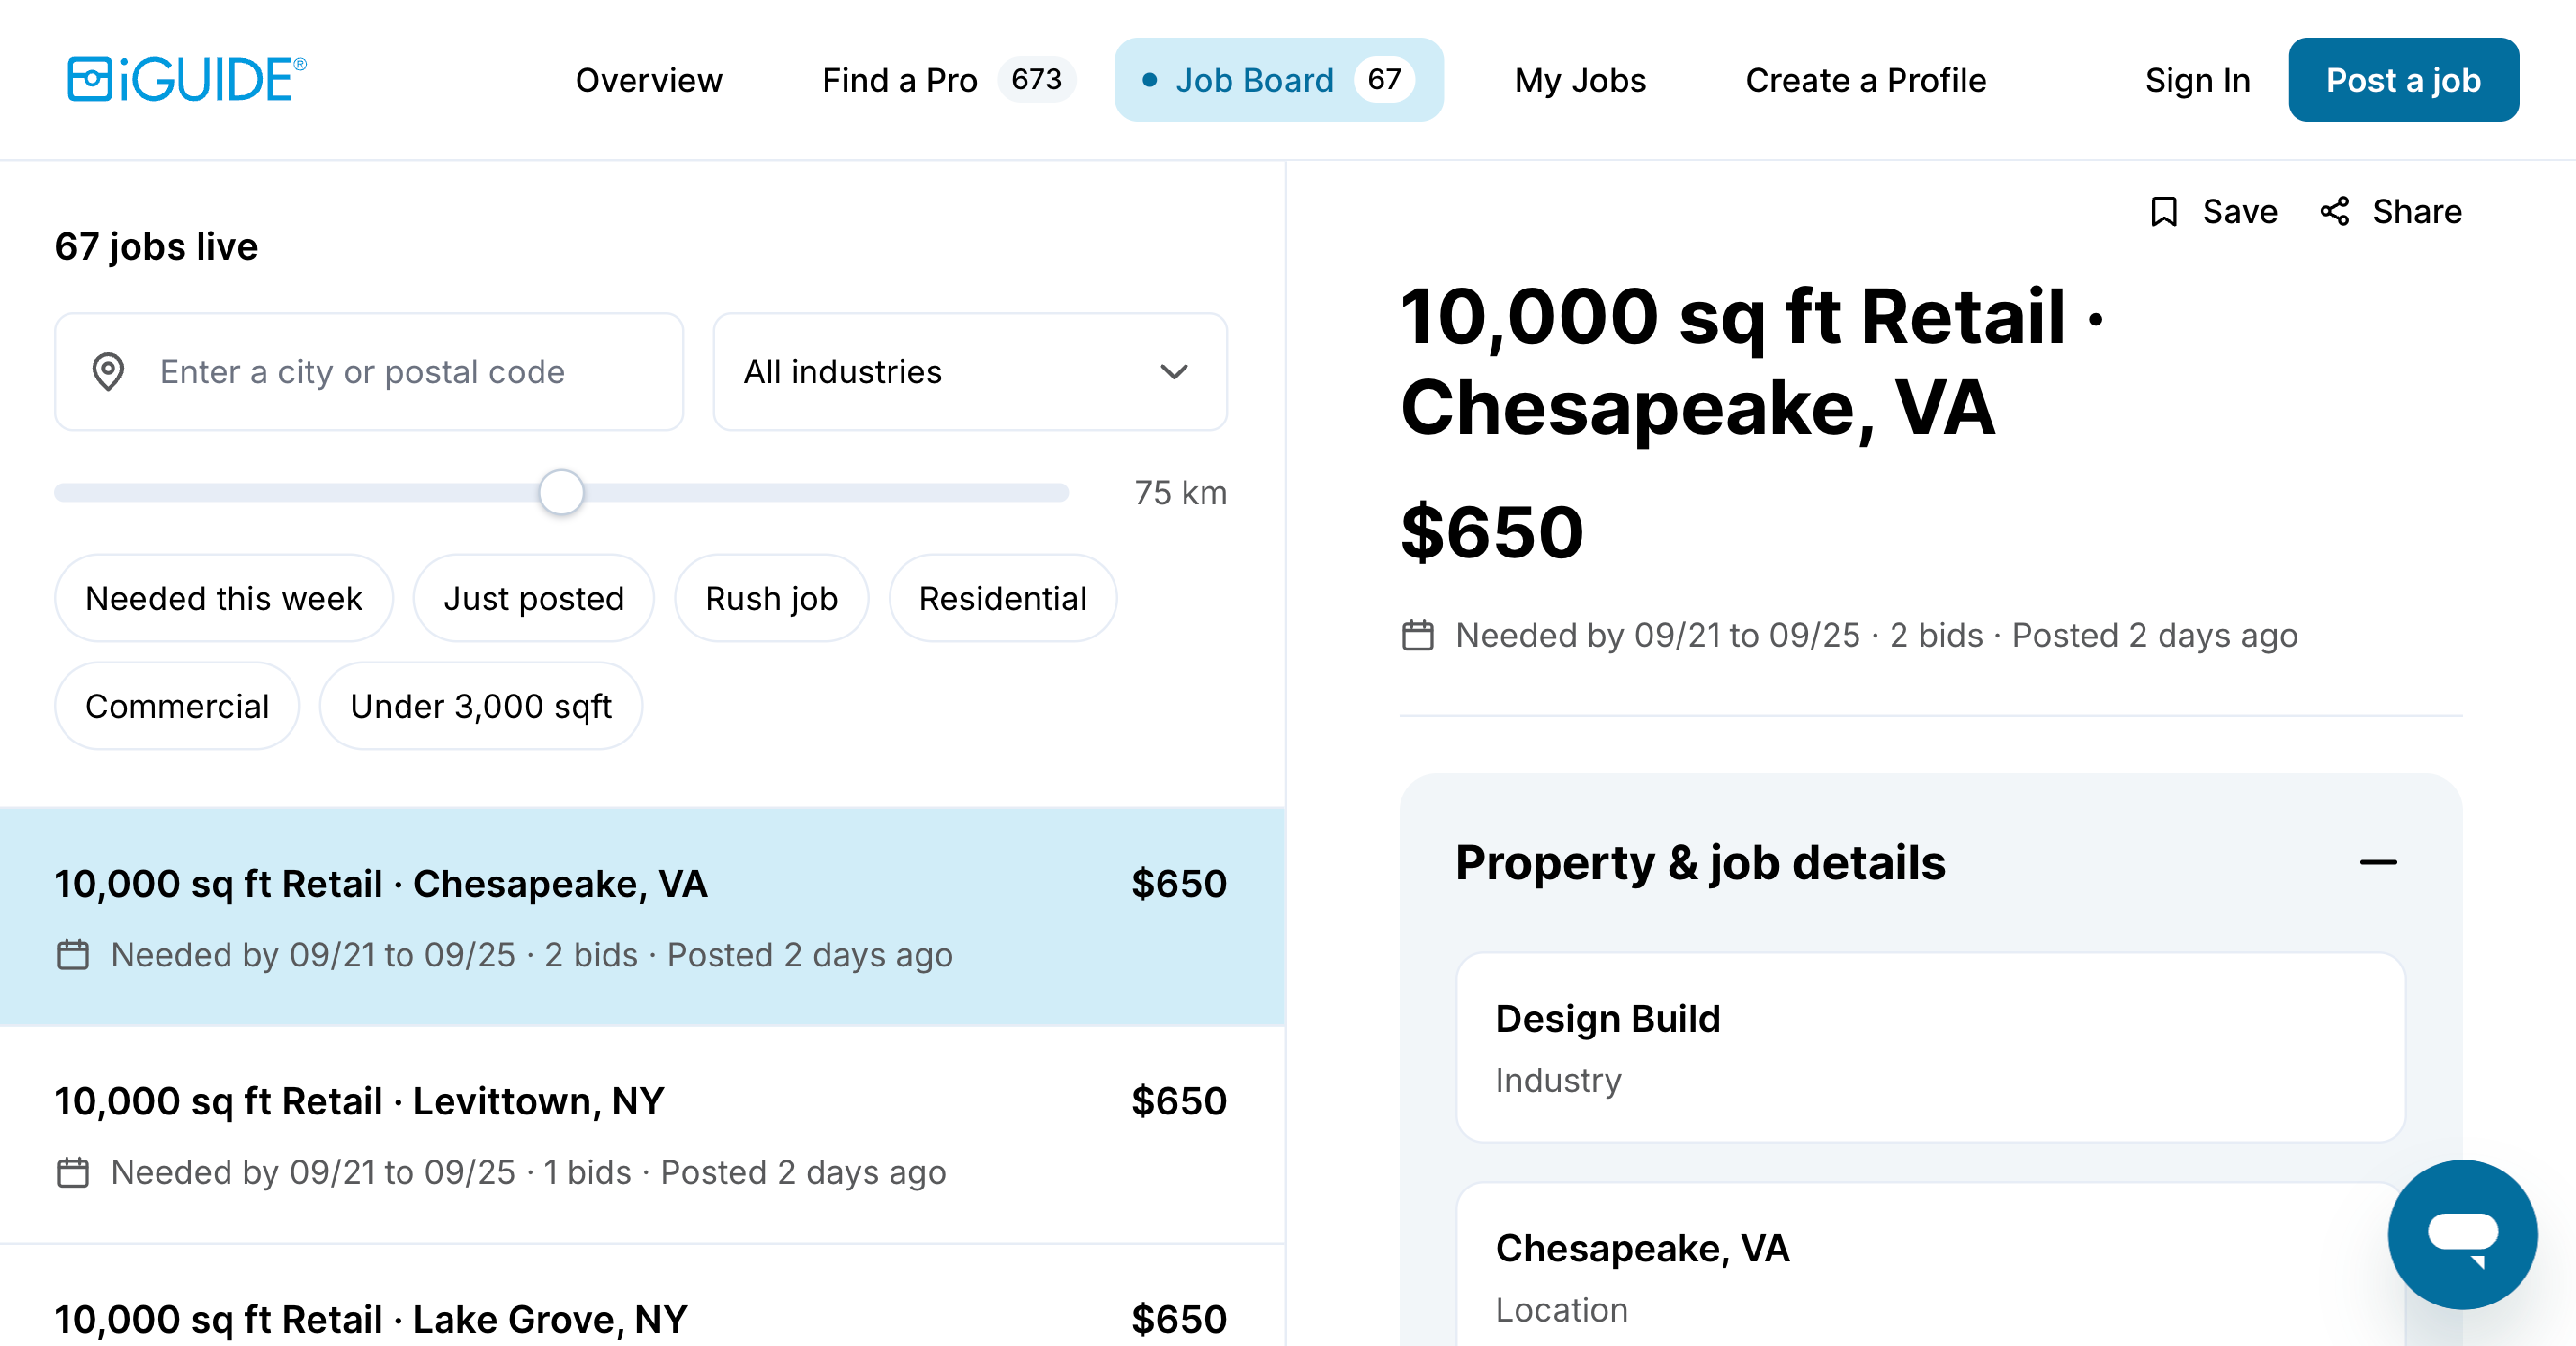Click the Sign In link
Viewport: 2576px width, 1346px height.
pos(2197,80)
